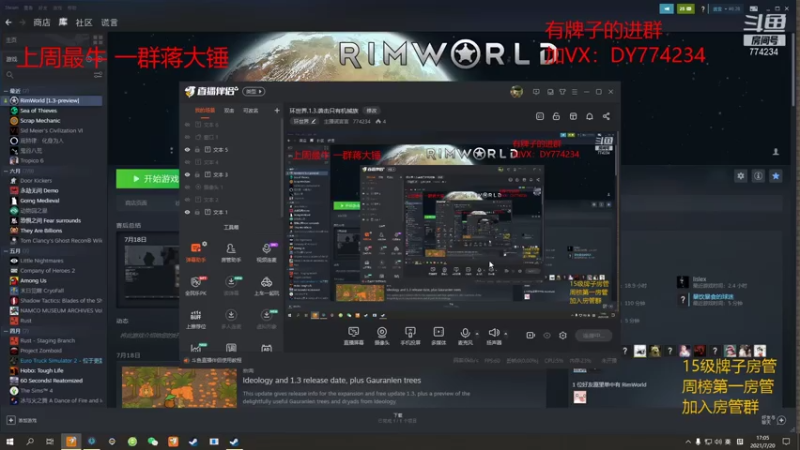The width and height of the screenshot is (800, 450).
Task: Toggle visibility of 文本 1 source
Action: coord(187,212)
